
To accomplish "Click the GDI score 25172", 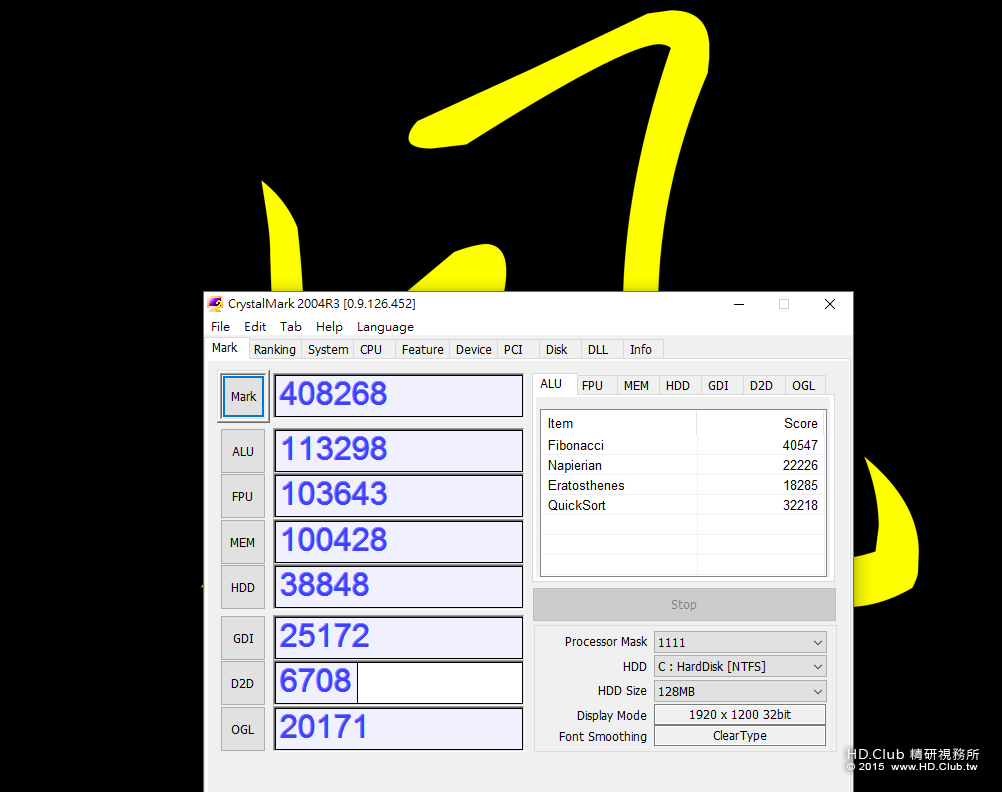I will [398, 637].
